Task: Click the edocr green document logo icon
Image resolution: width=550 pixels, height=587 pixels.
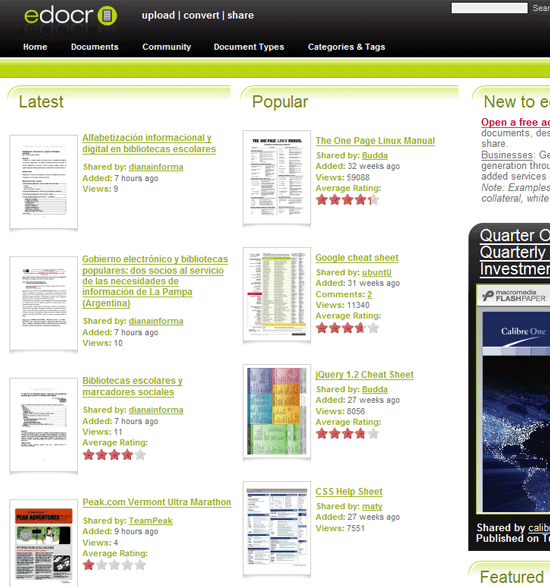Action: point(107,16)
